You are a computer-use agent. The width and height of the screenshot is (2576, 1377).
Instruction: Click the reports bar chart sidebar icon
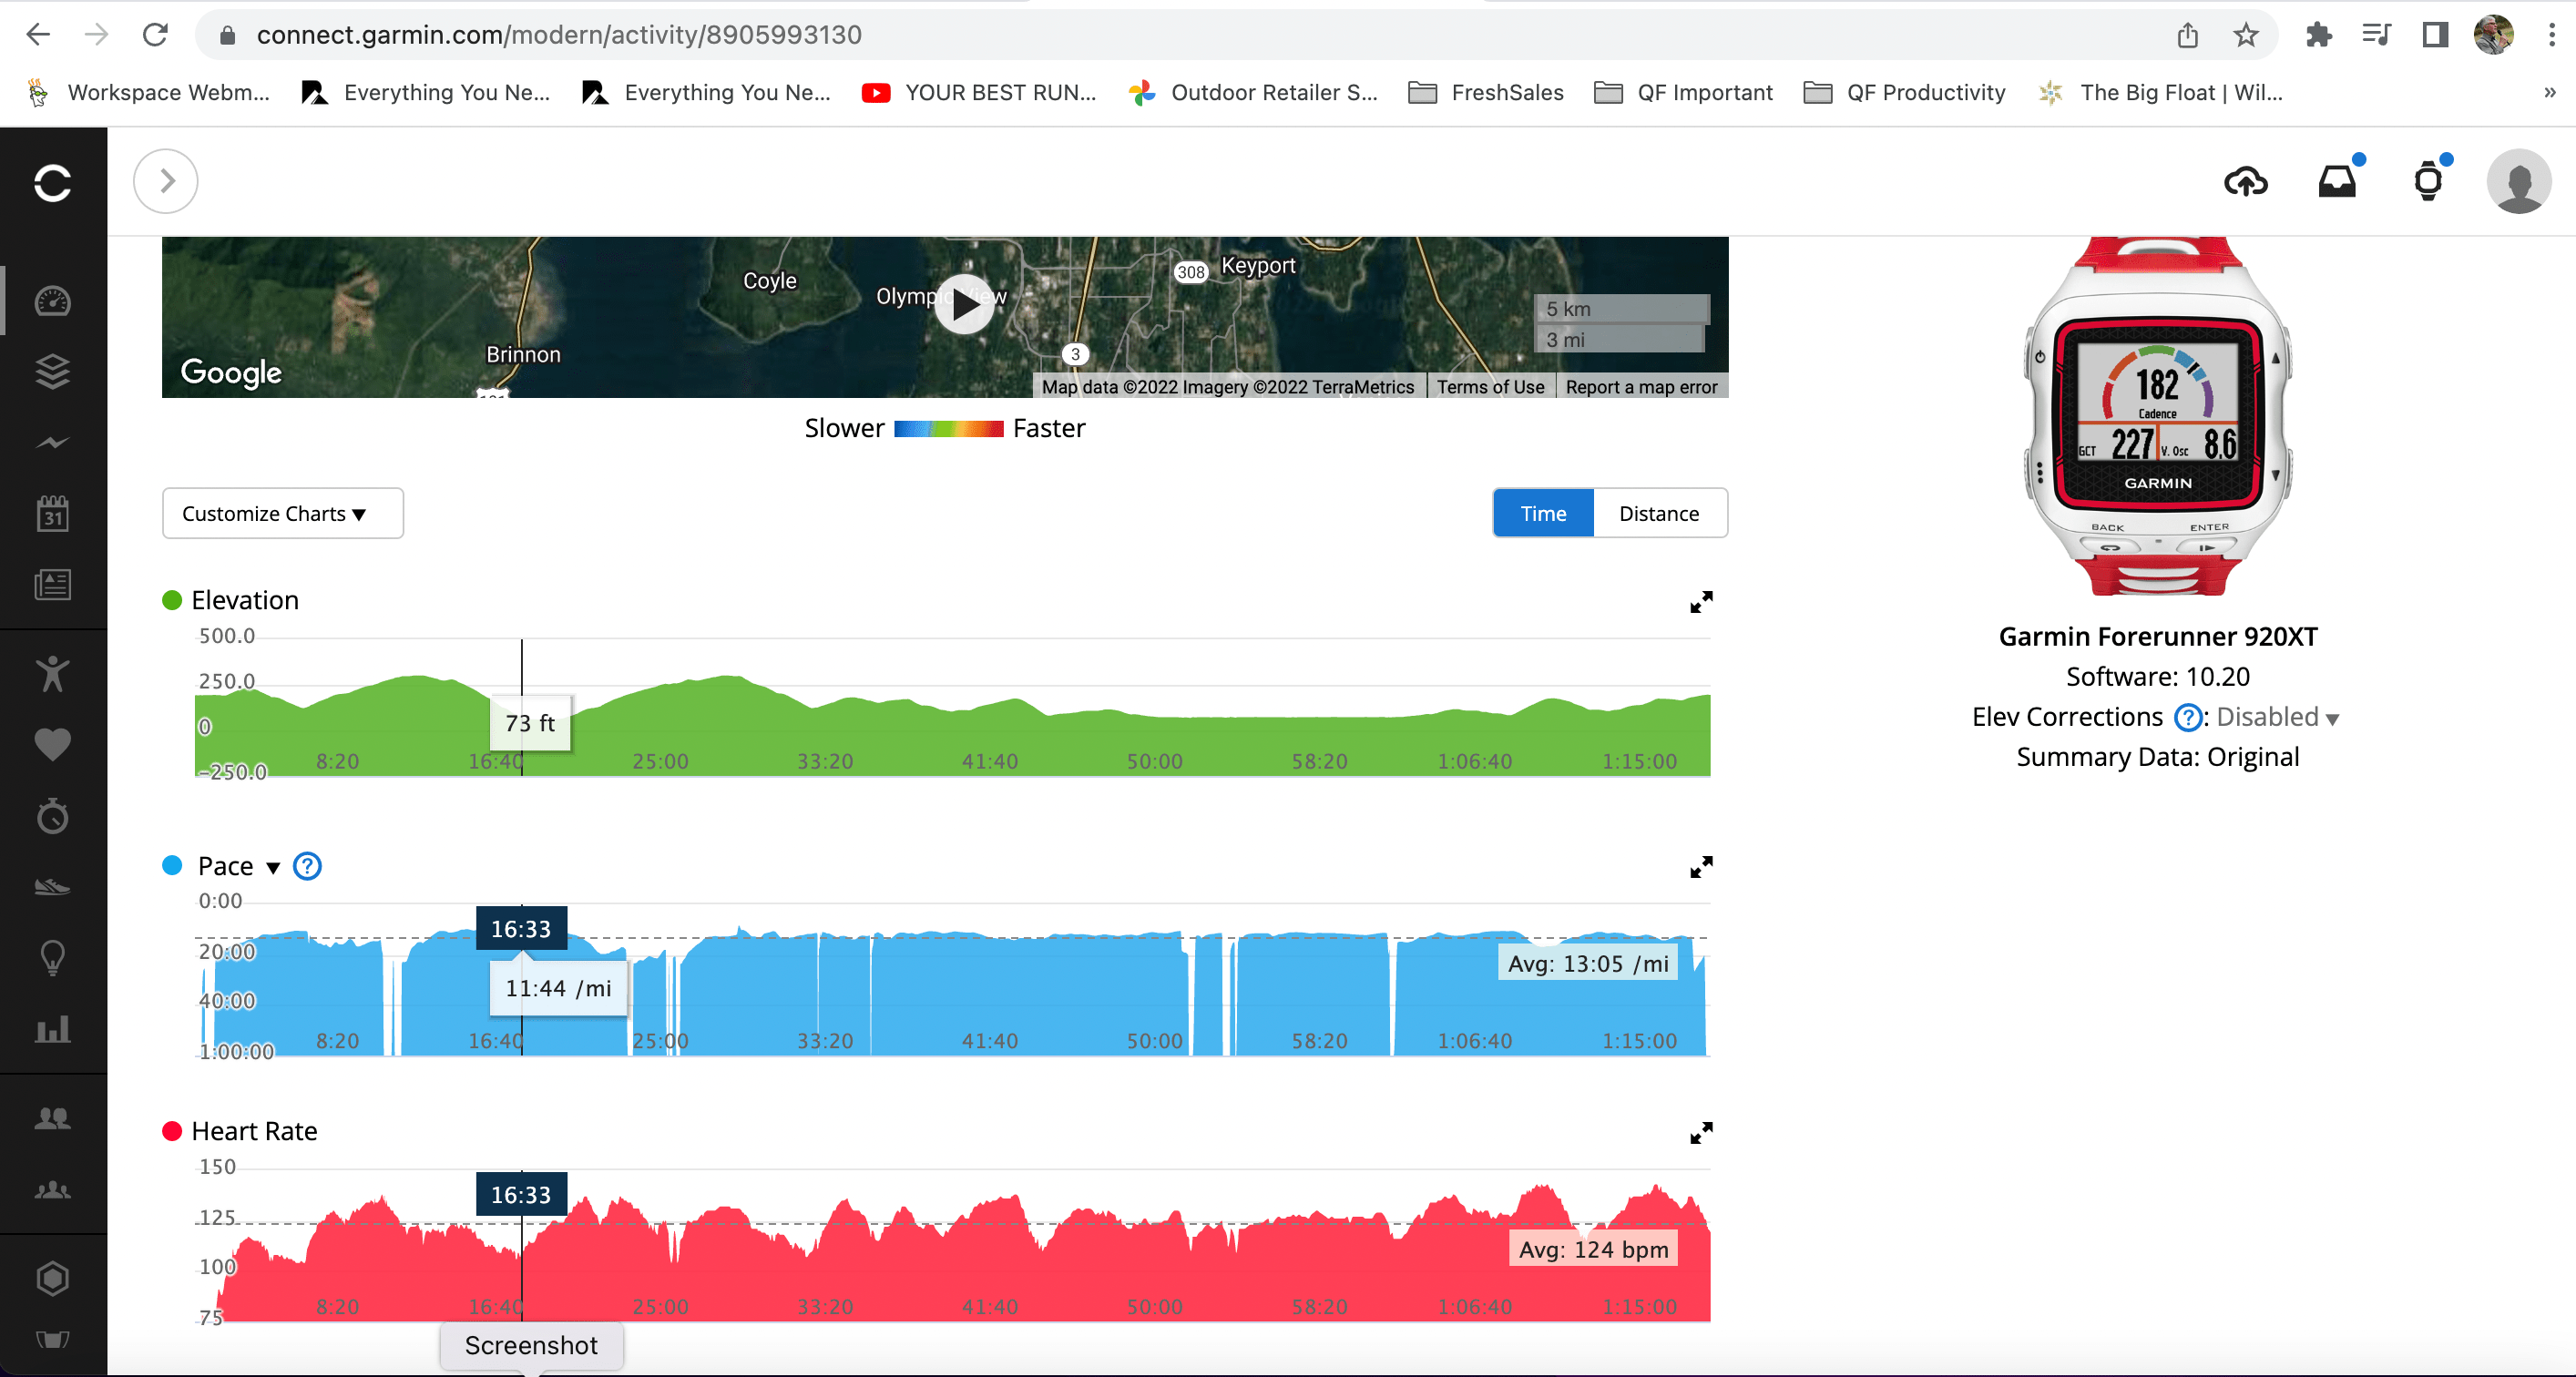pyautogui.click(x=52, y=1029)
